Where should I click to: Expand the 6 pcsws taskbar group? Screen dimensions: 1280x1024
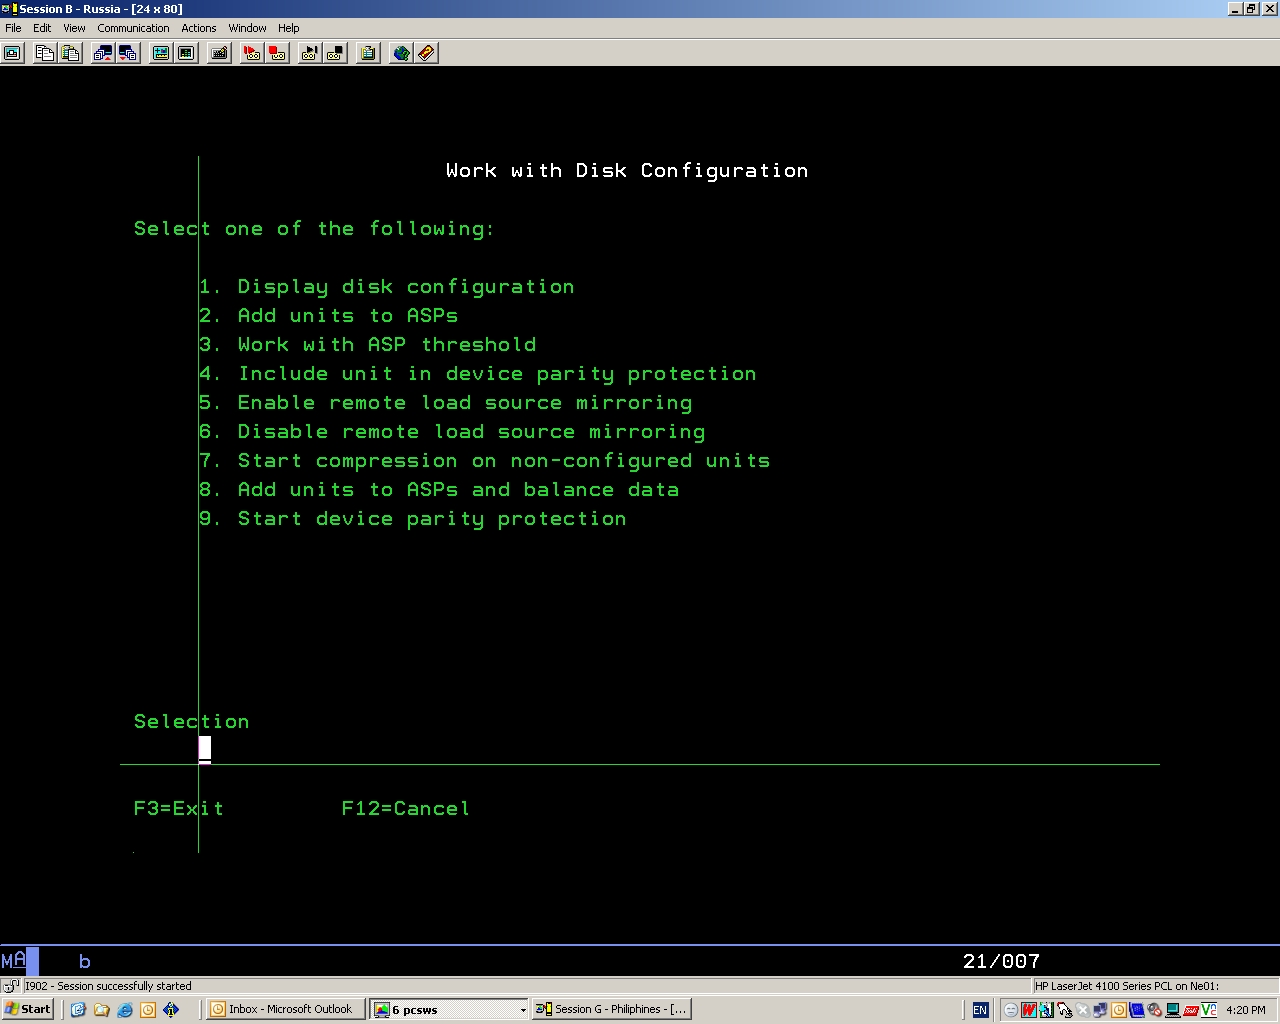pos(449,1009)
